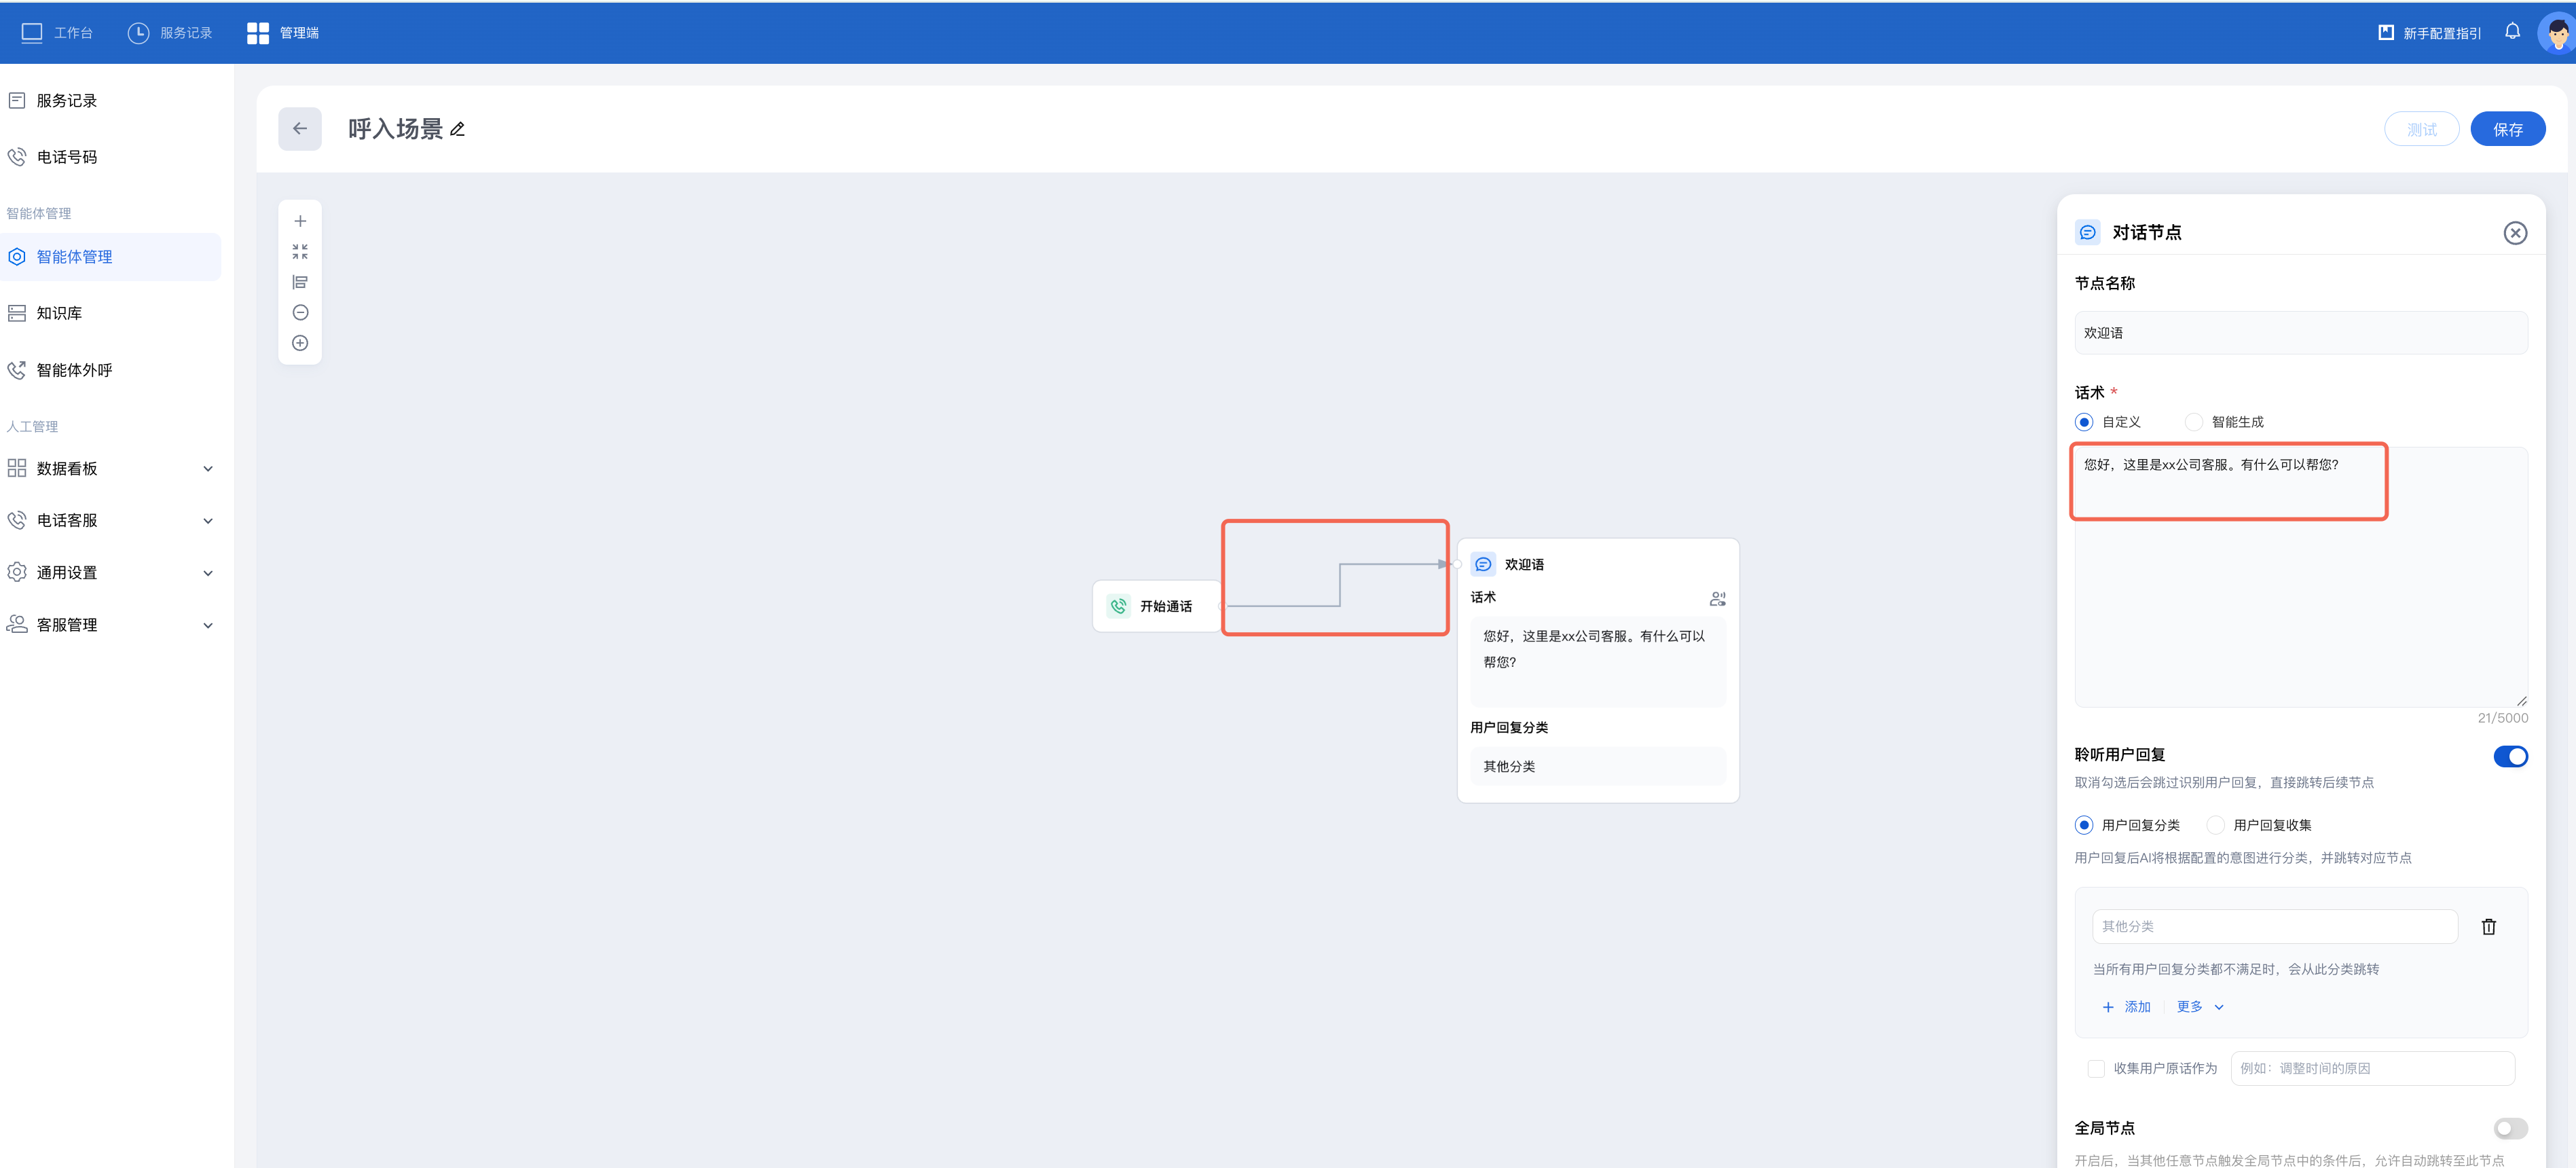2576x1168 pixels.
Task: Delete 其他分类 with trash icon
Action: coord(2488,927)
